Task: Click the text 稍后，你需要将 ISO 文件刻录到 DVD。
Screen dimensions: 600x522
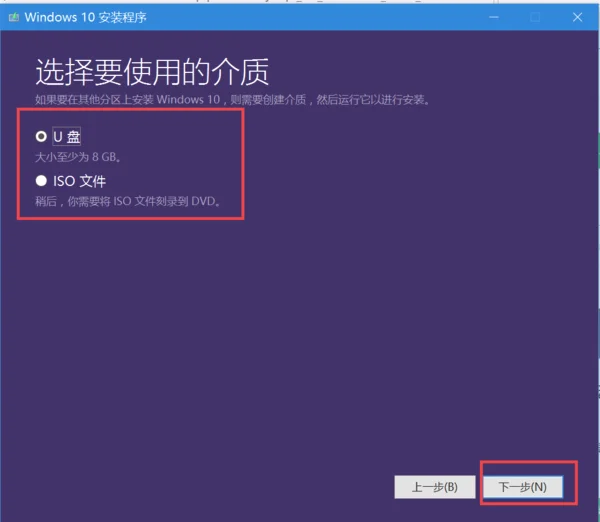Action: 128,201
